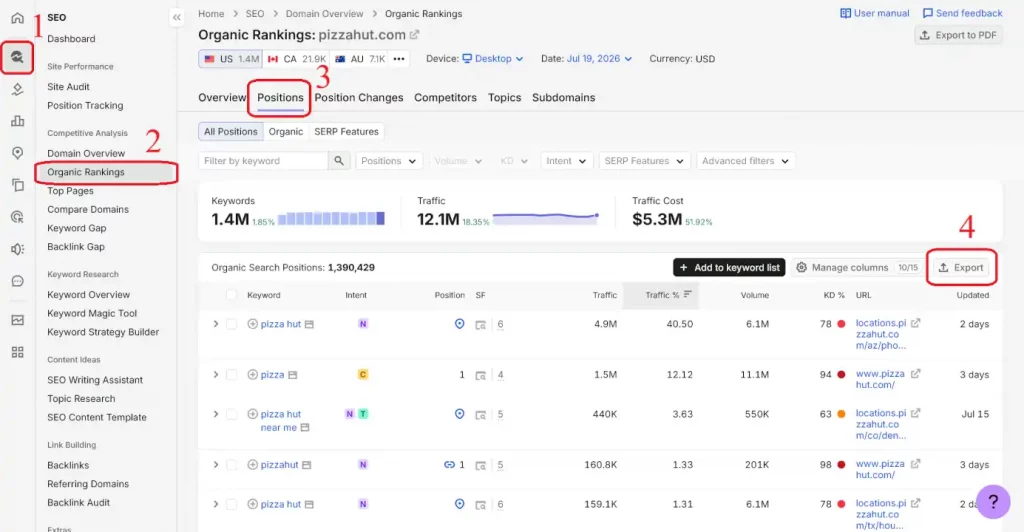
Task: Tick the checkbox for 'pizzahut' row
Action: [231, 465]
